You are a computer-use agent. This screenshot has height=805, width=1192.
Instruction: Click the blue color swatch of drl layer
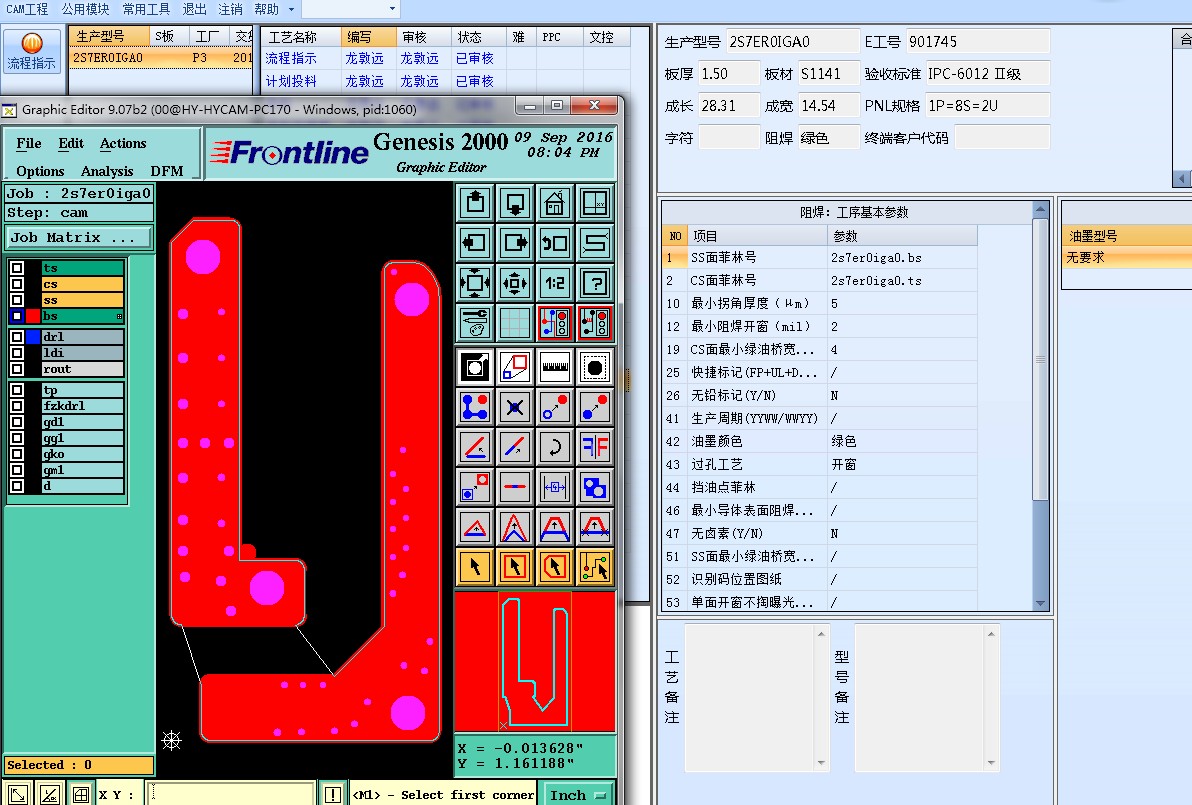(33, 337)
